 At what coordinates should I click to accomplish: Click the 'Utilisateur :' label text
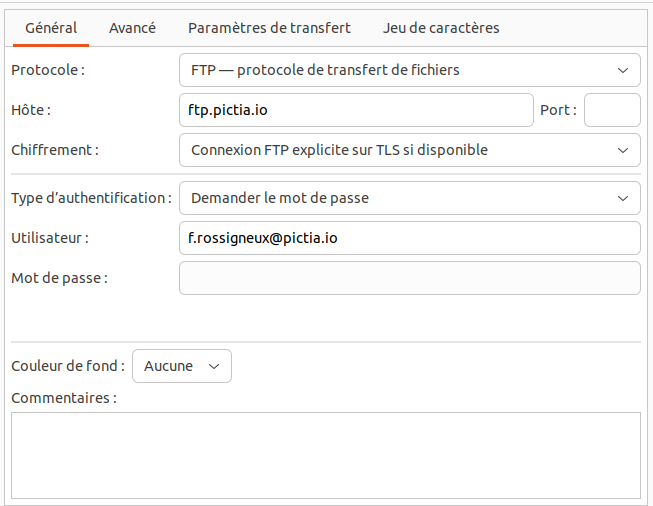point(50,238)
